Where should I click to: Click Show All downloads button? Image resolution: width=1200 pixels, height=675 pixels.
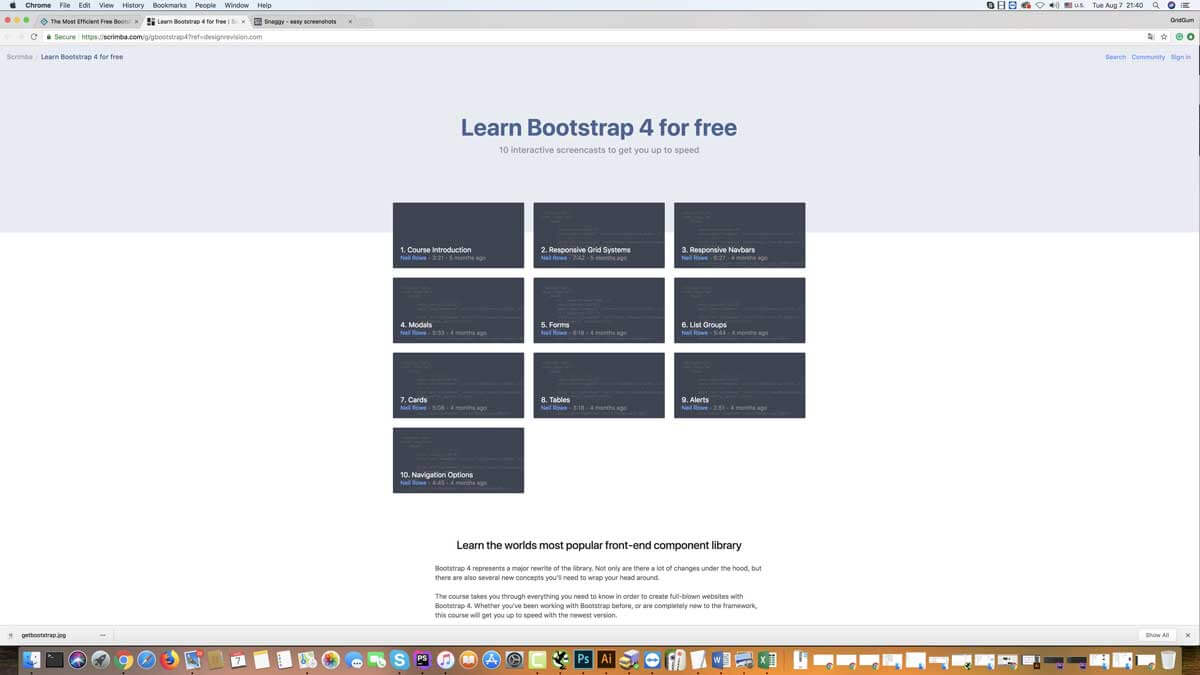1157,635
